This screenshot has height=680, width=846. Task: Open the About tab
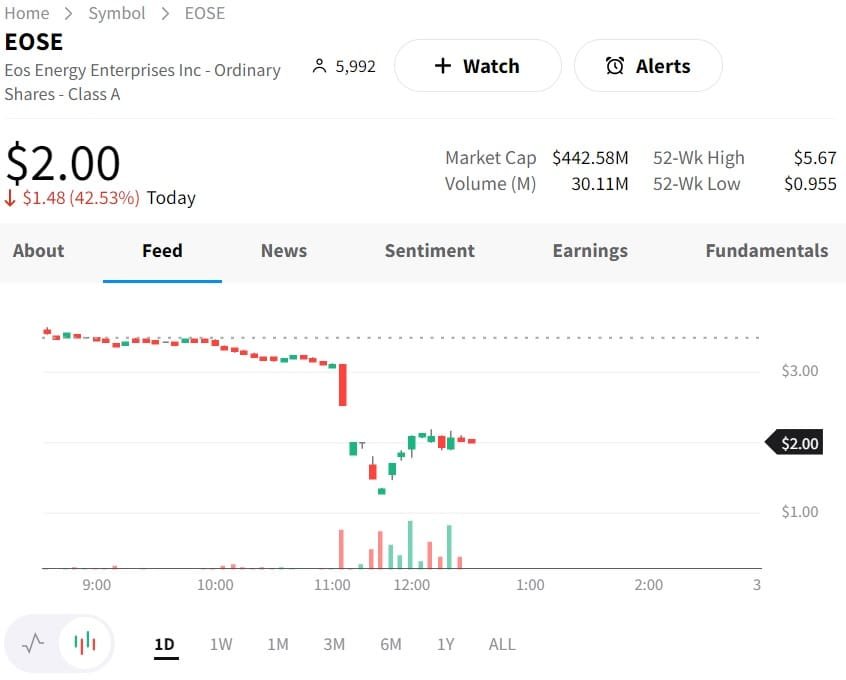tap(38, 251)
